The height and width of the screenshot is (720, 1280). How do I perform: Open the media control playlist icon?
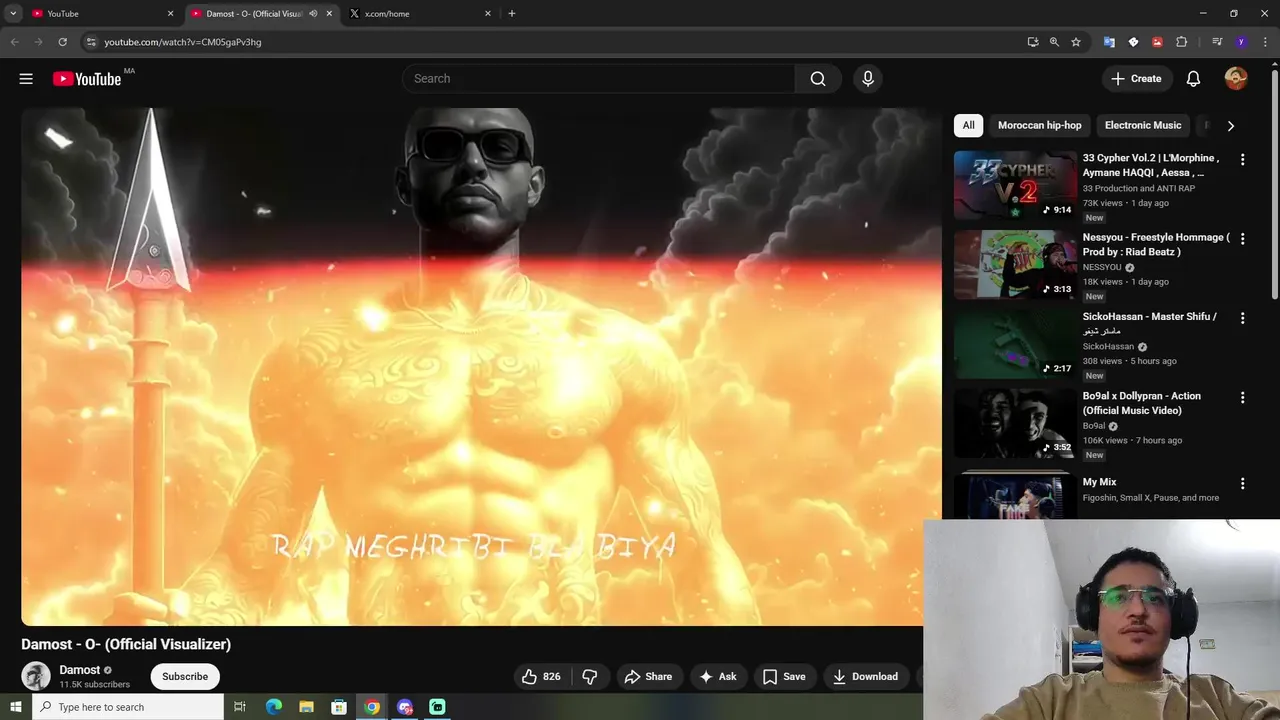pos(1217,42)
